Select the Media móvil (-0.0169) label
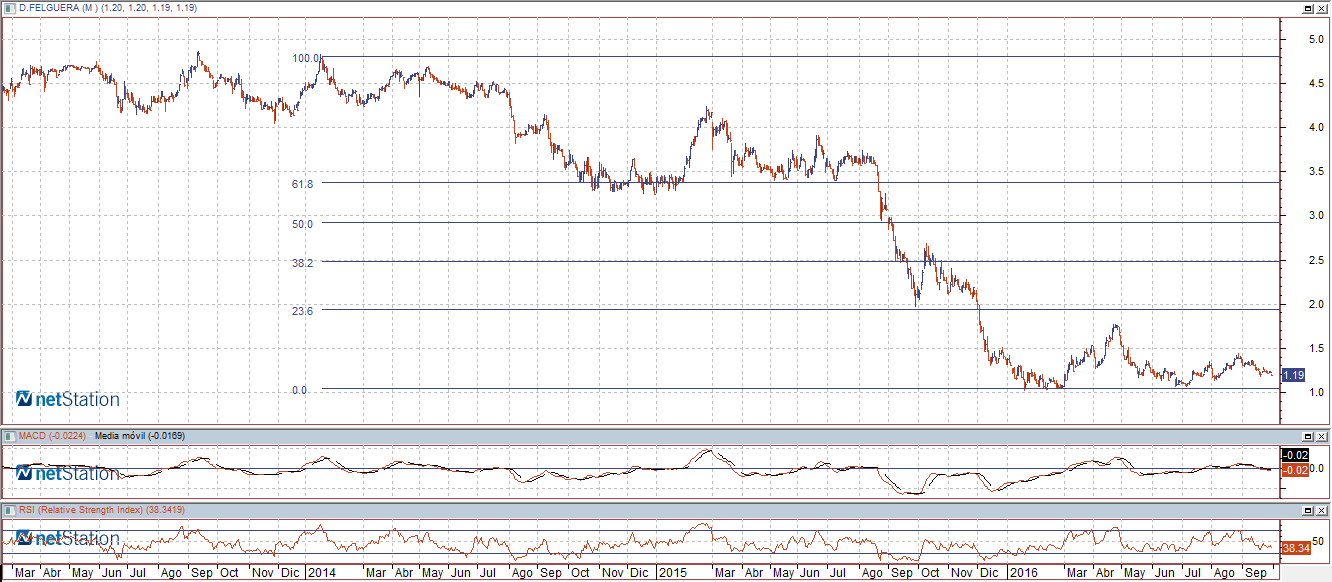The height and width of the screenshot is (582, 1332). click(x=142, y=435)
